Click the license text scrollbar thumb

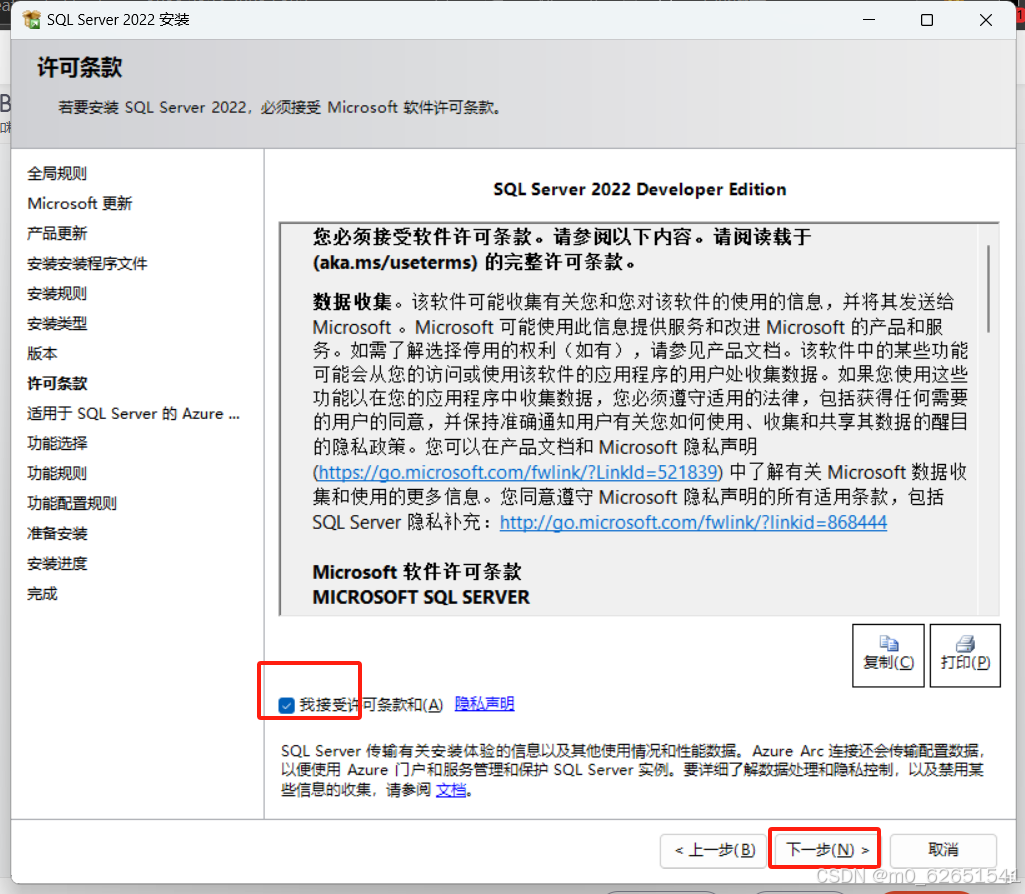[x=988, y=289]
